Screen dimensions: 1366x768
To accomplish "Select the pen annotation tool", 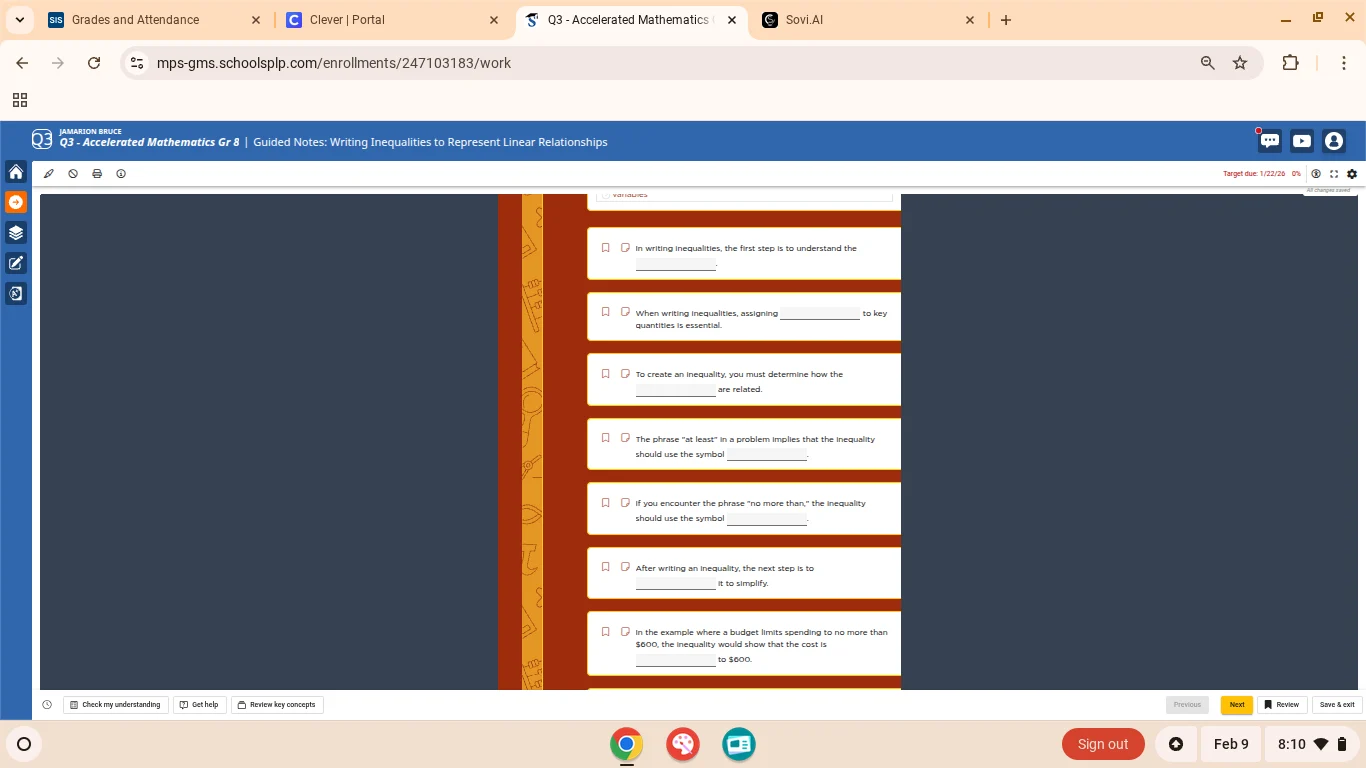I will point(48,173).
